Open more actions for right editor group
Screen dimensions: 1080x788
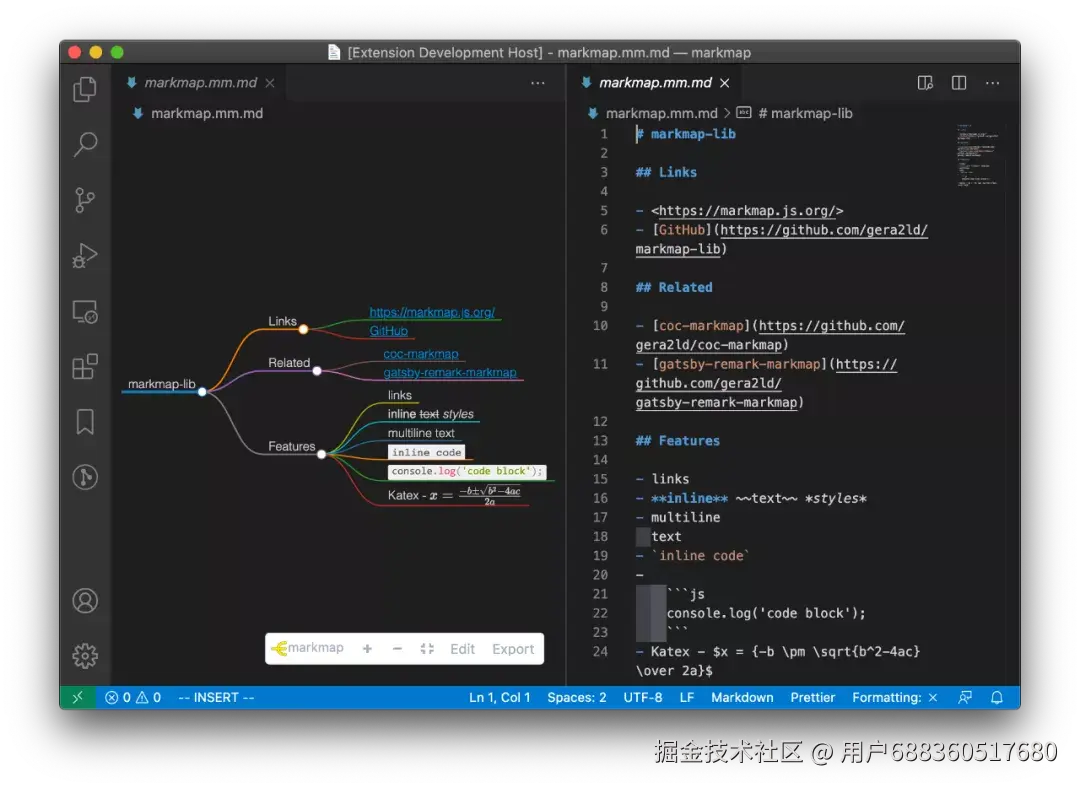993,83
